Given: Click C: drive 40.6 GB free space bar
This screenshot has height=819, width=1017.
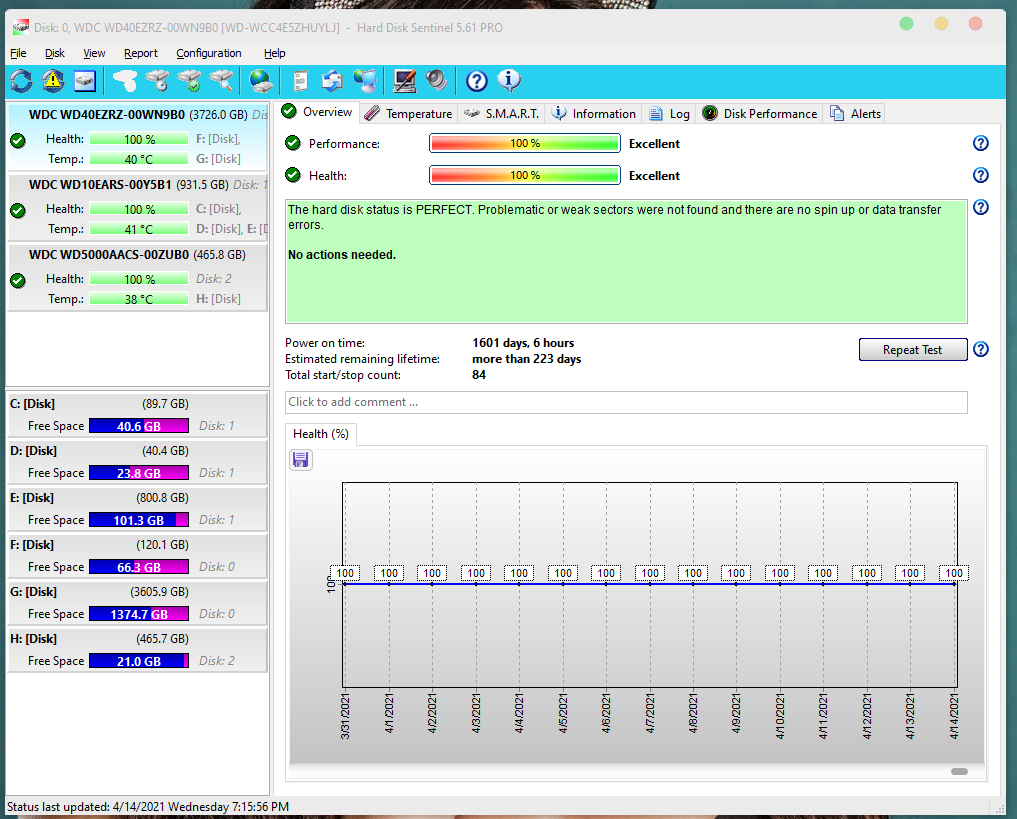Looking at the screenshot, I should (139, 426).
